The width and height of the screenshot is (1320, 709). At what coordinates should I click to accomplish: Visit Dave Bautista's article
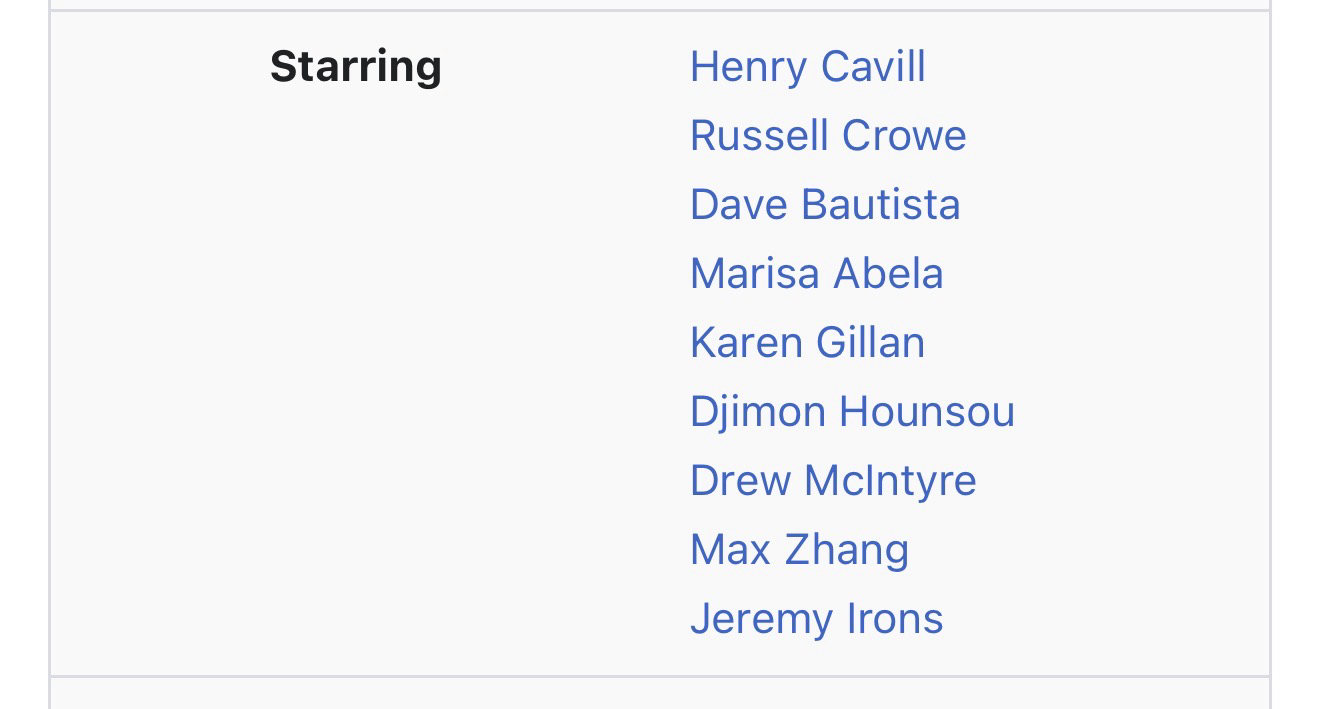click(x=824, y=206)
